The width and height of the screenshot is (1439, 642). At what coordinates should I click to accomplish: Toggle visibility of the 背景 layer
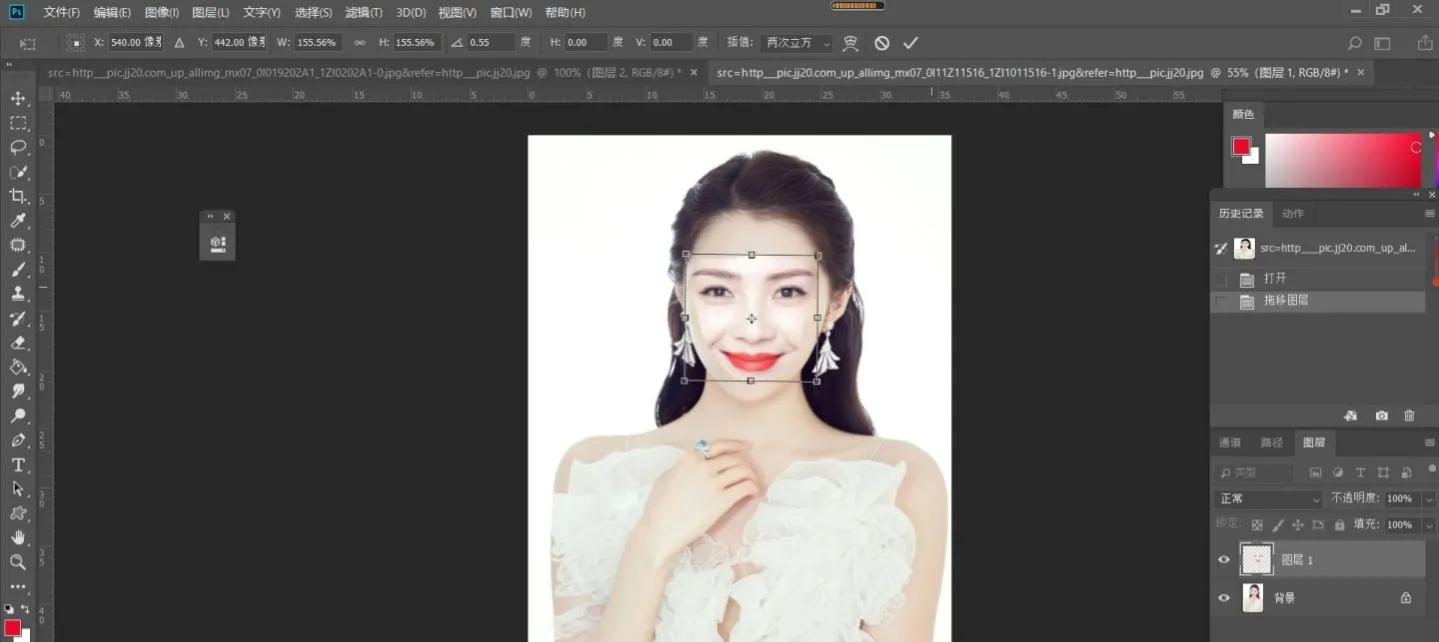[x=1223, y=598]
